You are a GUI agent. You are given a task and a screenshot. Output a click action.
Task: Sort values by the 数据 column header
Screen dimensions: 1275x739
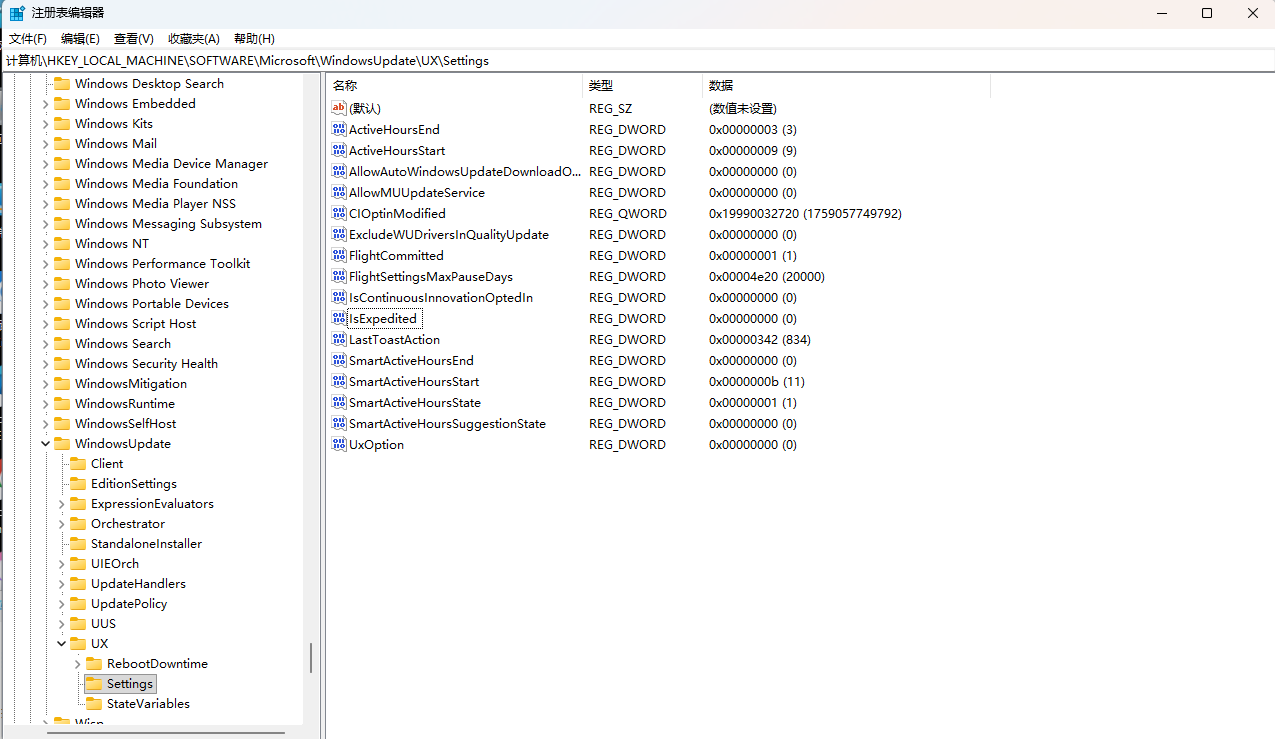(x=846, y=86)
